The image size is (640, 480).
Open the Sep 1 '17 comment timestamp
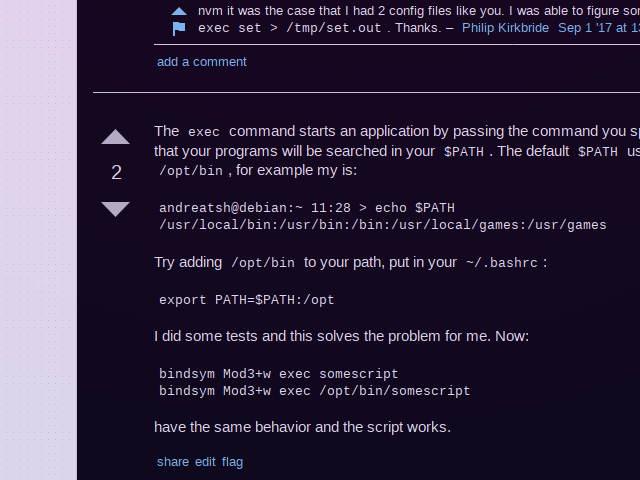(599, 28)
